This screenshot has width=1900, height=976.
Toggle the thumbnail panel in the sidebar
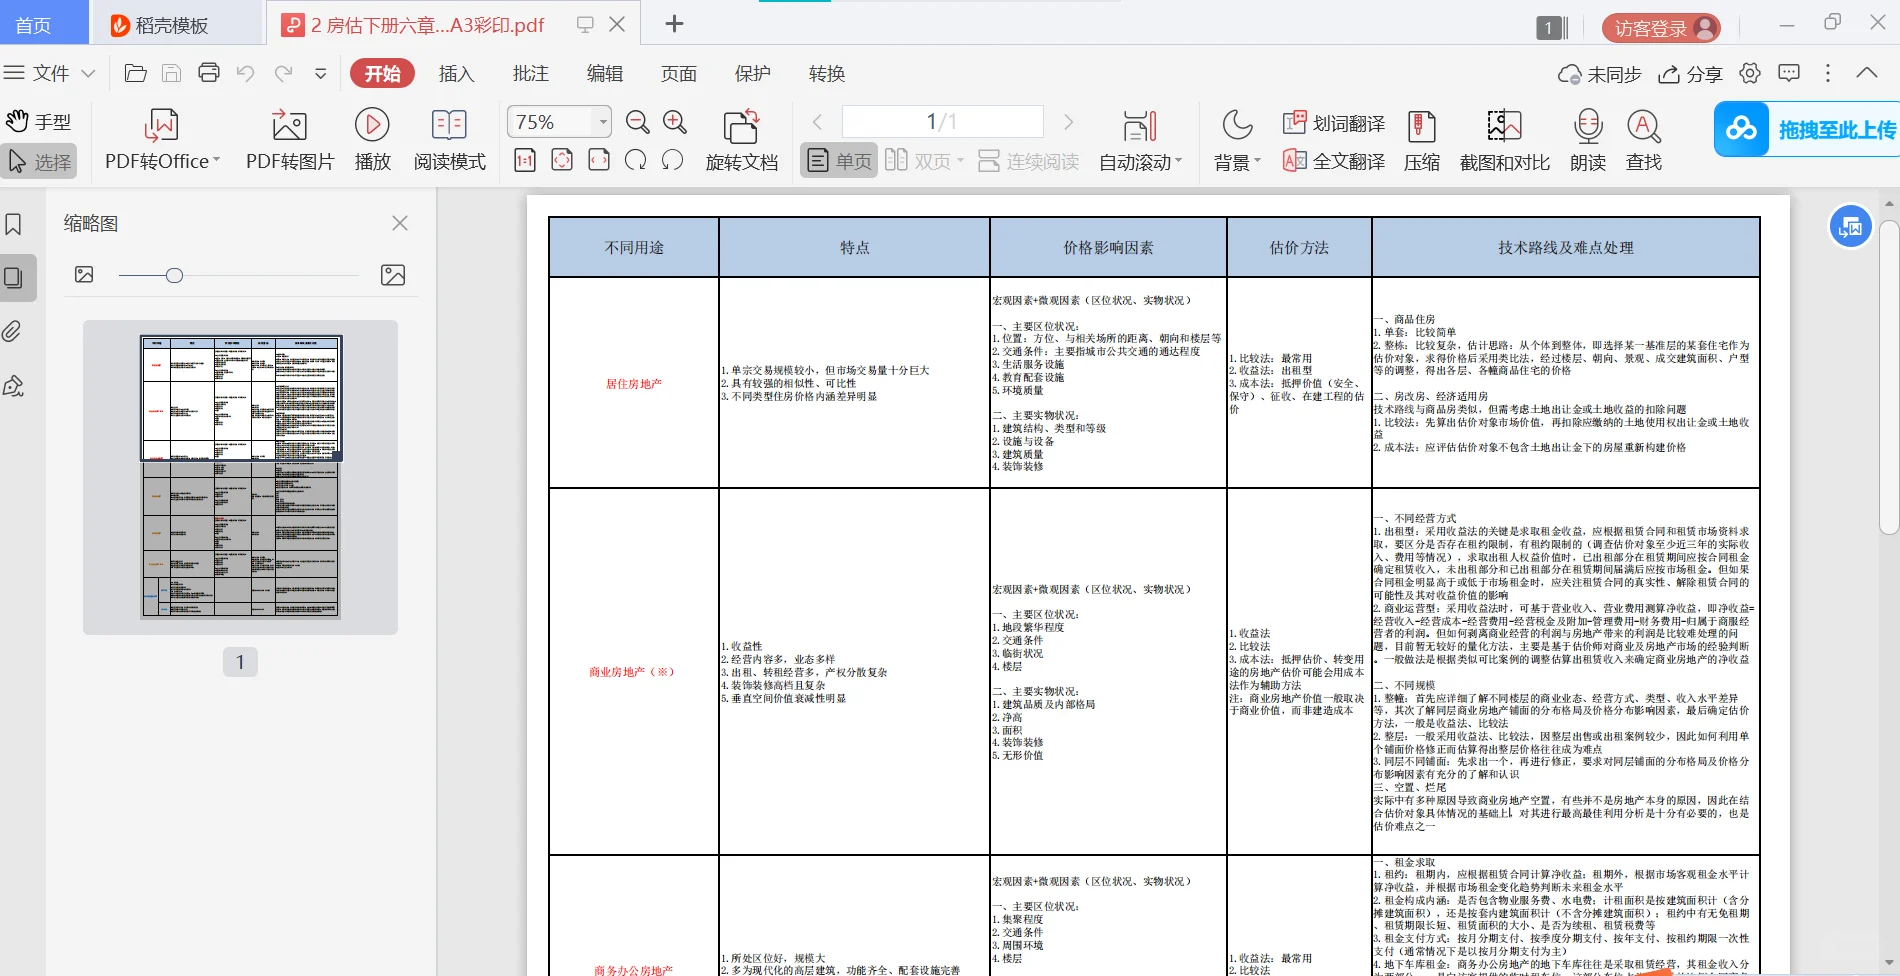(15, 277)
